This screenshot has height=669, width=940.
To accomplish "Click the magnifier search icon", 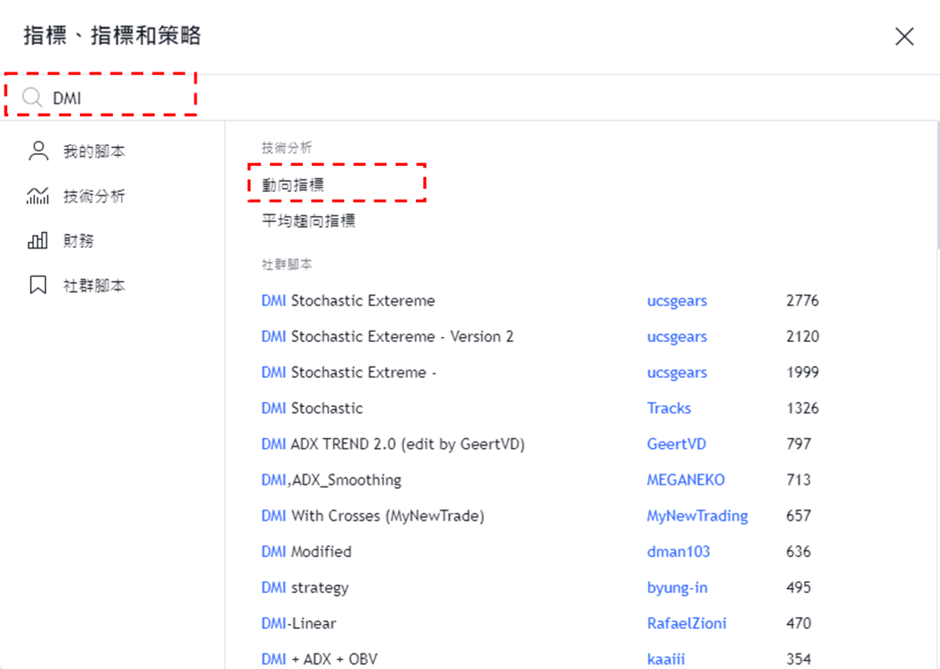I will coord(32,98).
